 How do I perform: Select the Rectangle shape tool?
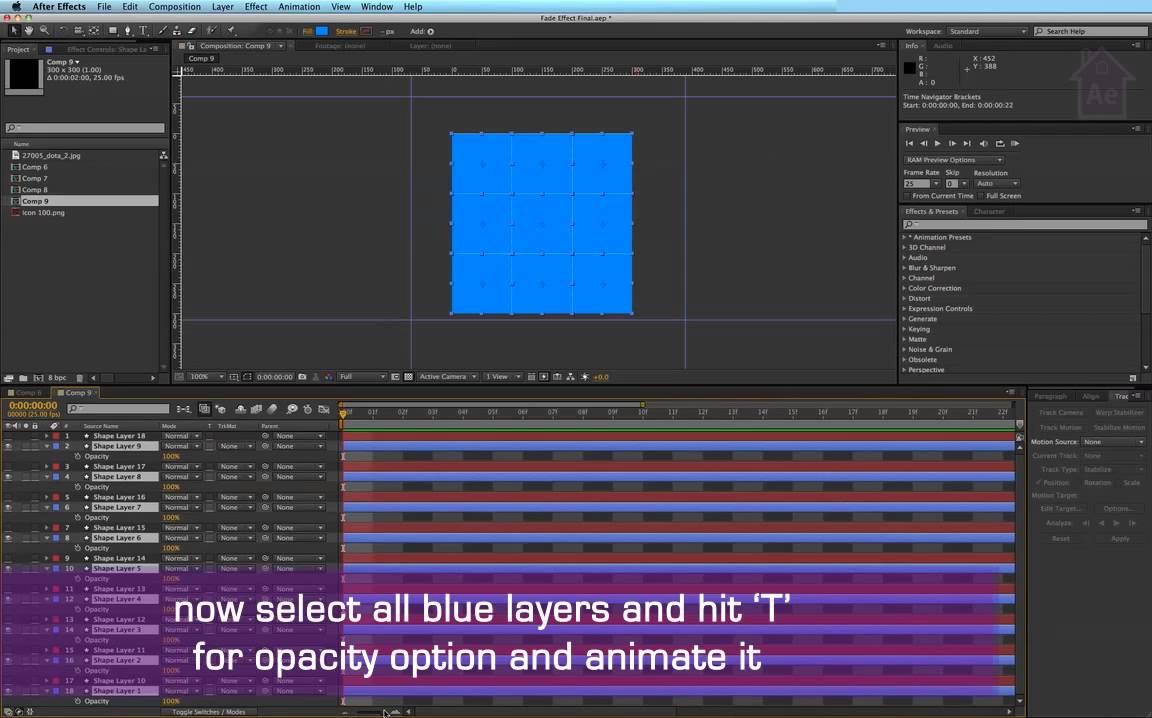(113, 31)
